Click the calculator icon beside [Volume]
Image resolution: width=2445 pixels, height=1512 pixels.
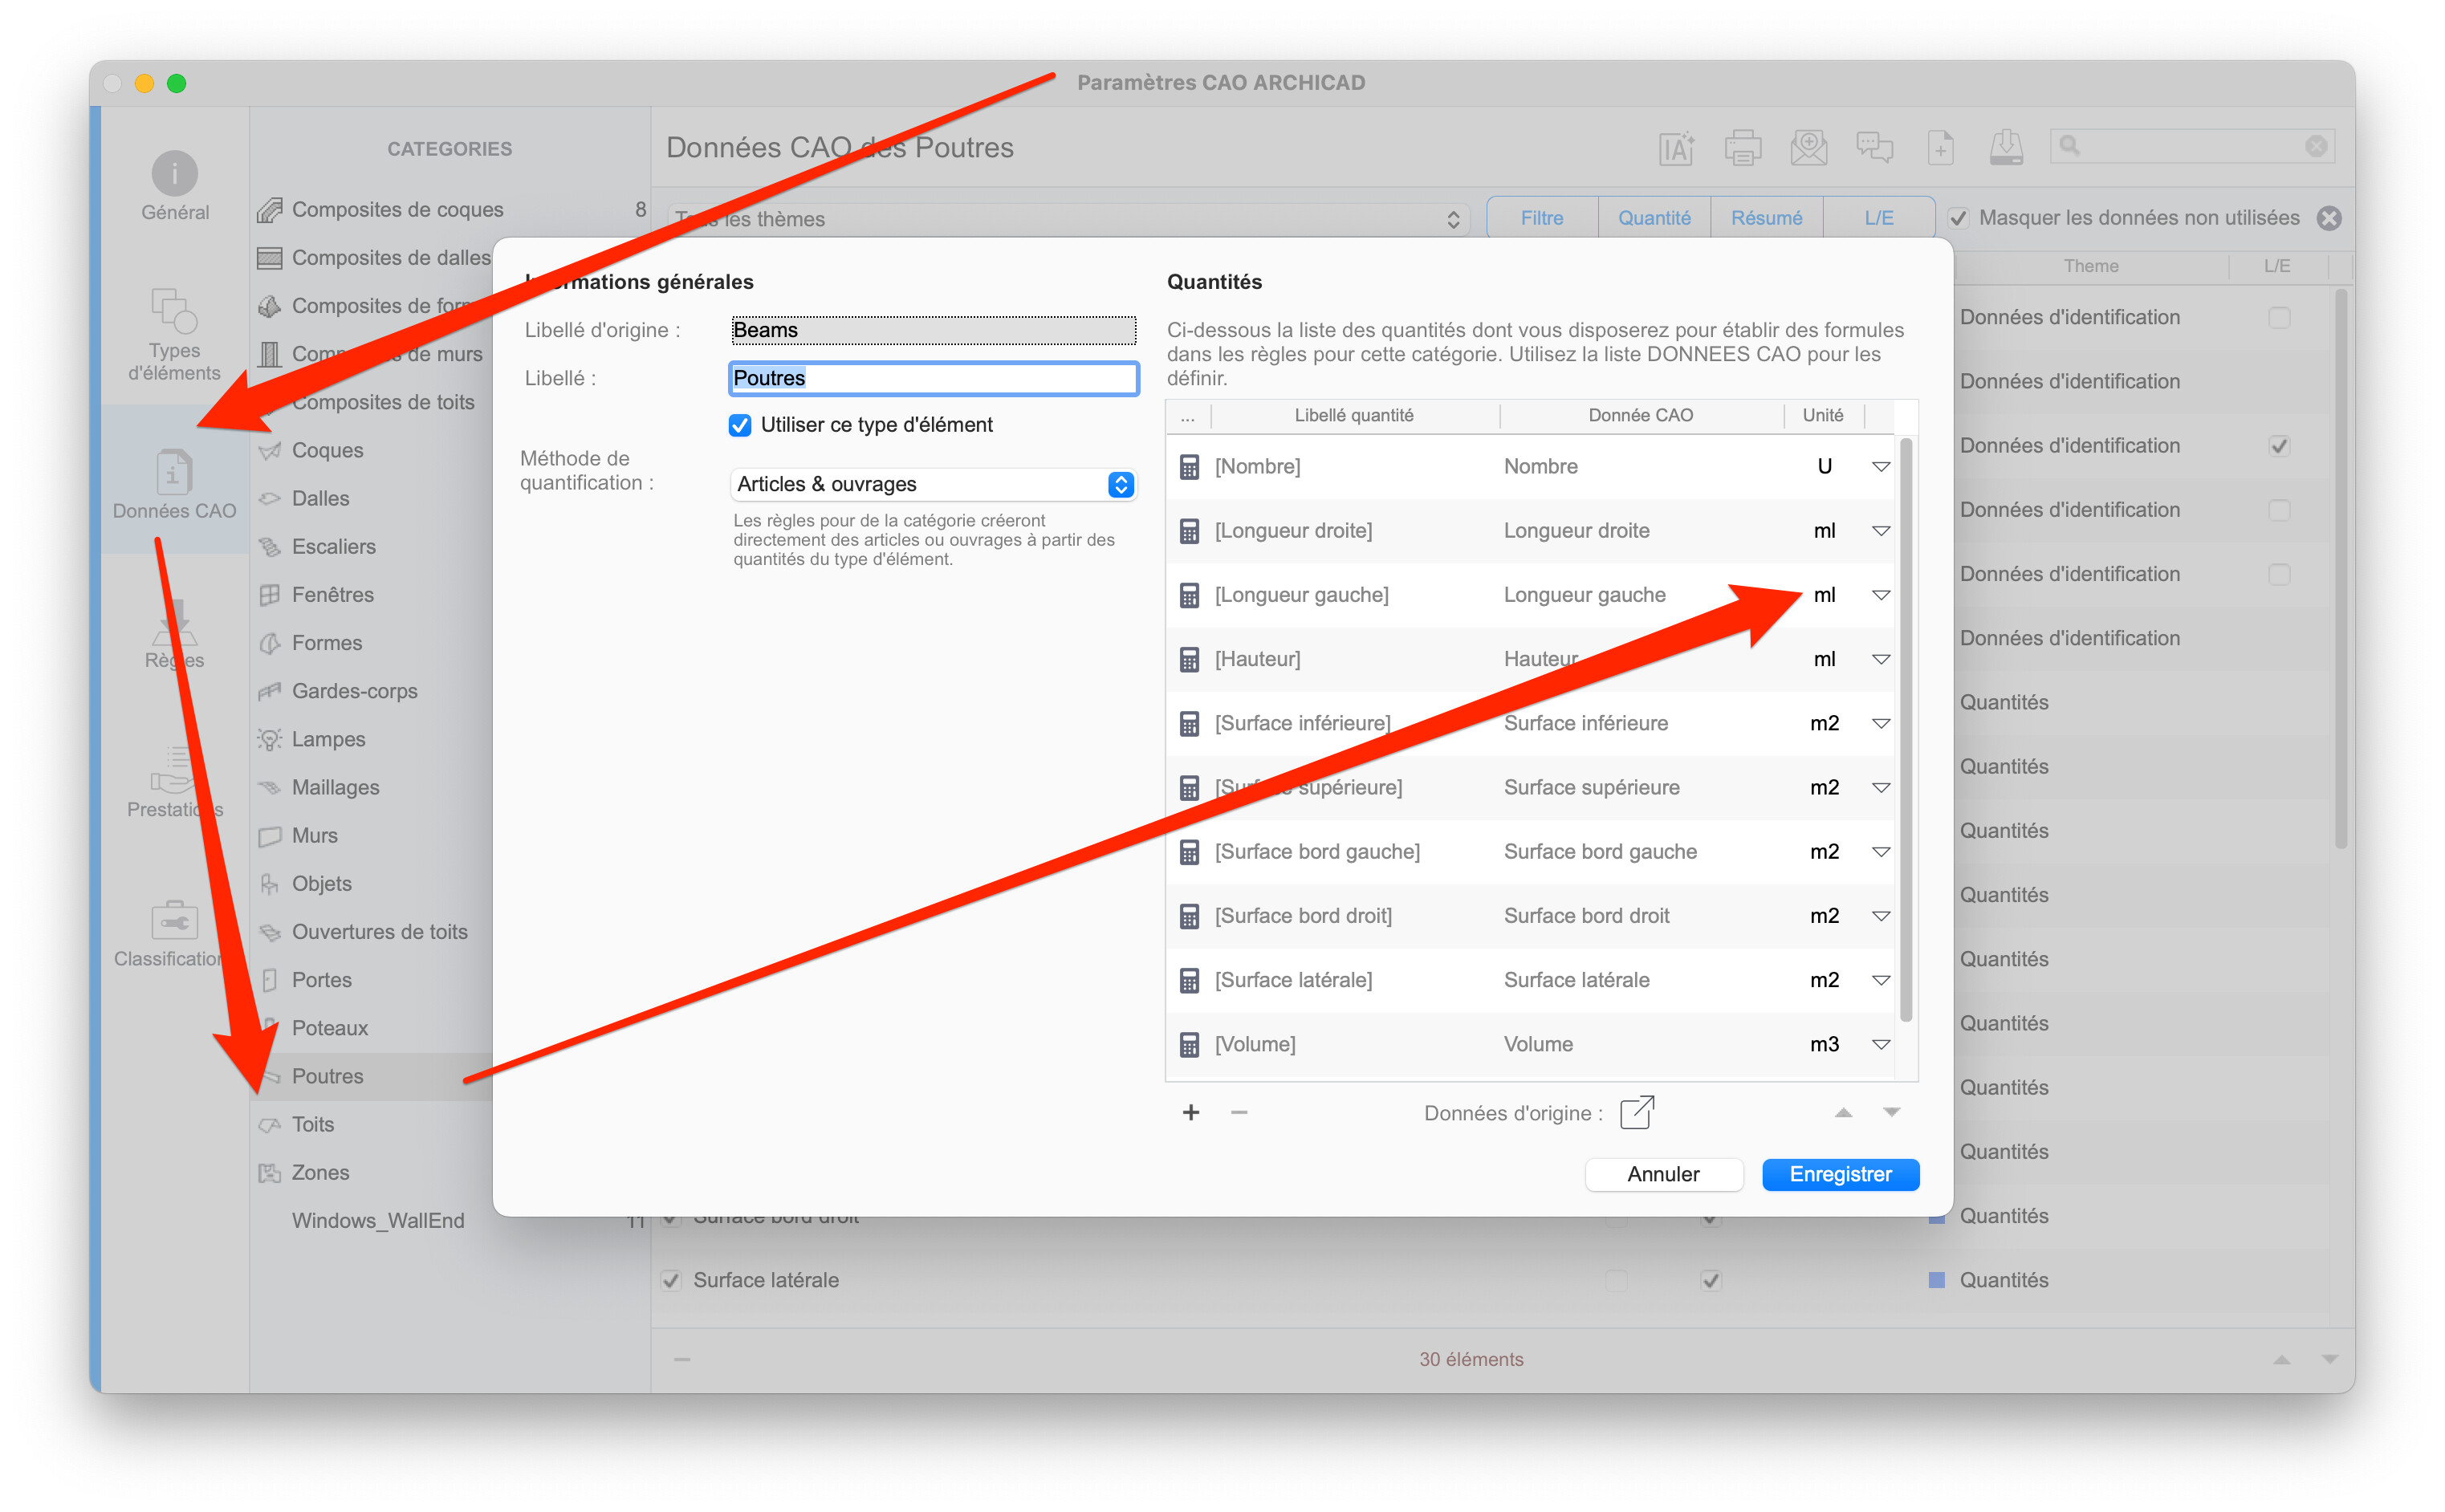(1189, 1044)
